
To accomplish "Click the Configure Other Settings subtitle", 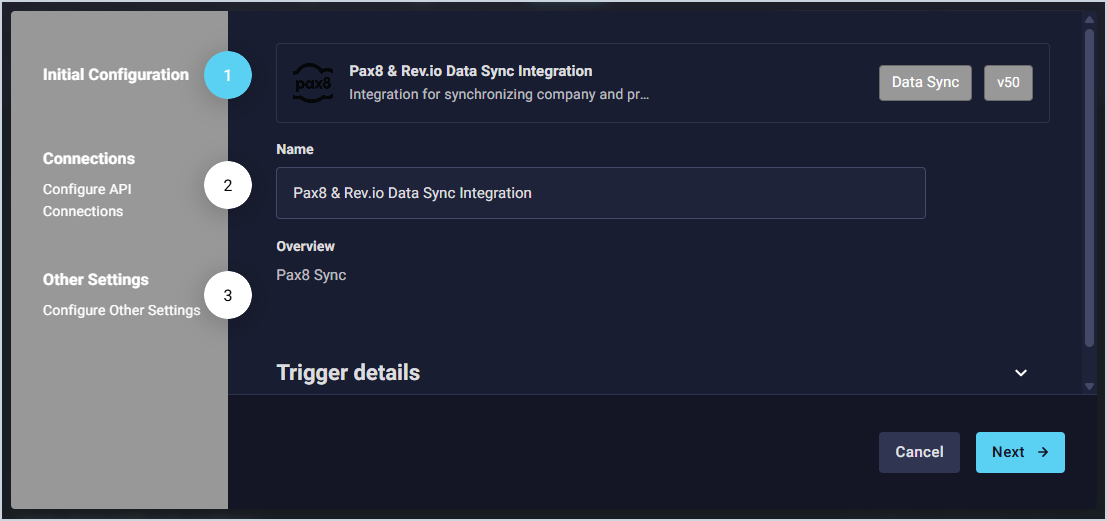I will click(x=121, y=310).
